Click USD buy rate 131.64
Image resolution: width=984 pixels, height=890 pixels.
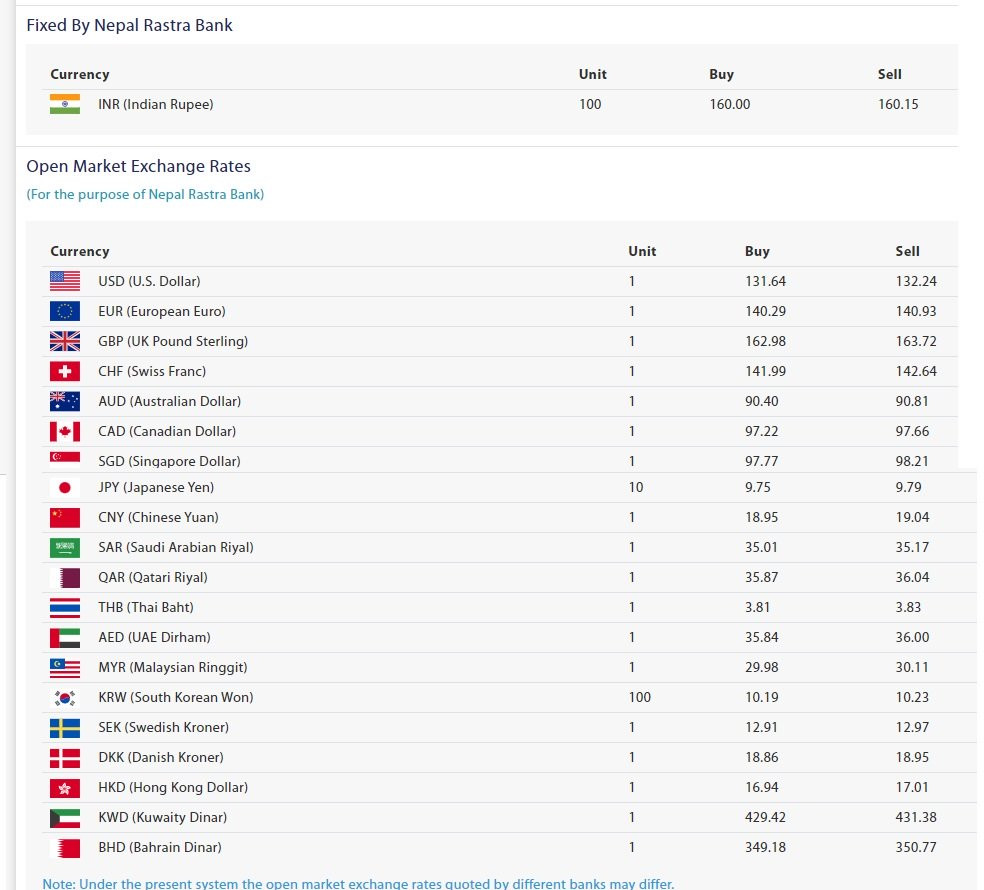point(766,281)
